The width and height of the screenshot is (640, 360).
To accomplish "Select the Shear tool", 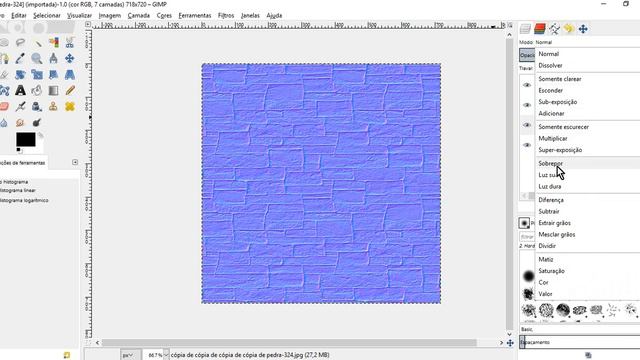I will pos(53,75).
